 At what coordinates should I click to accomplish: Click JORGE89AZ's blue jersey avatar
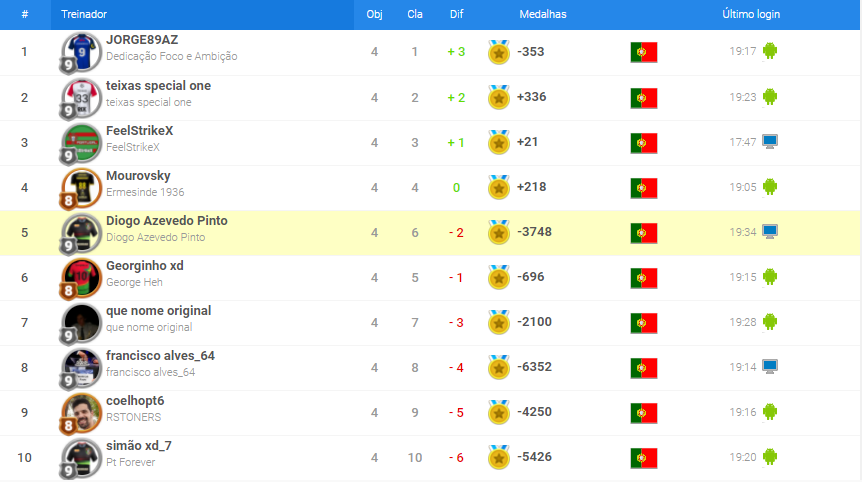tap(81, 52)
